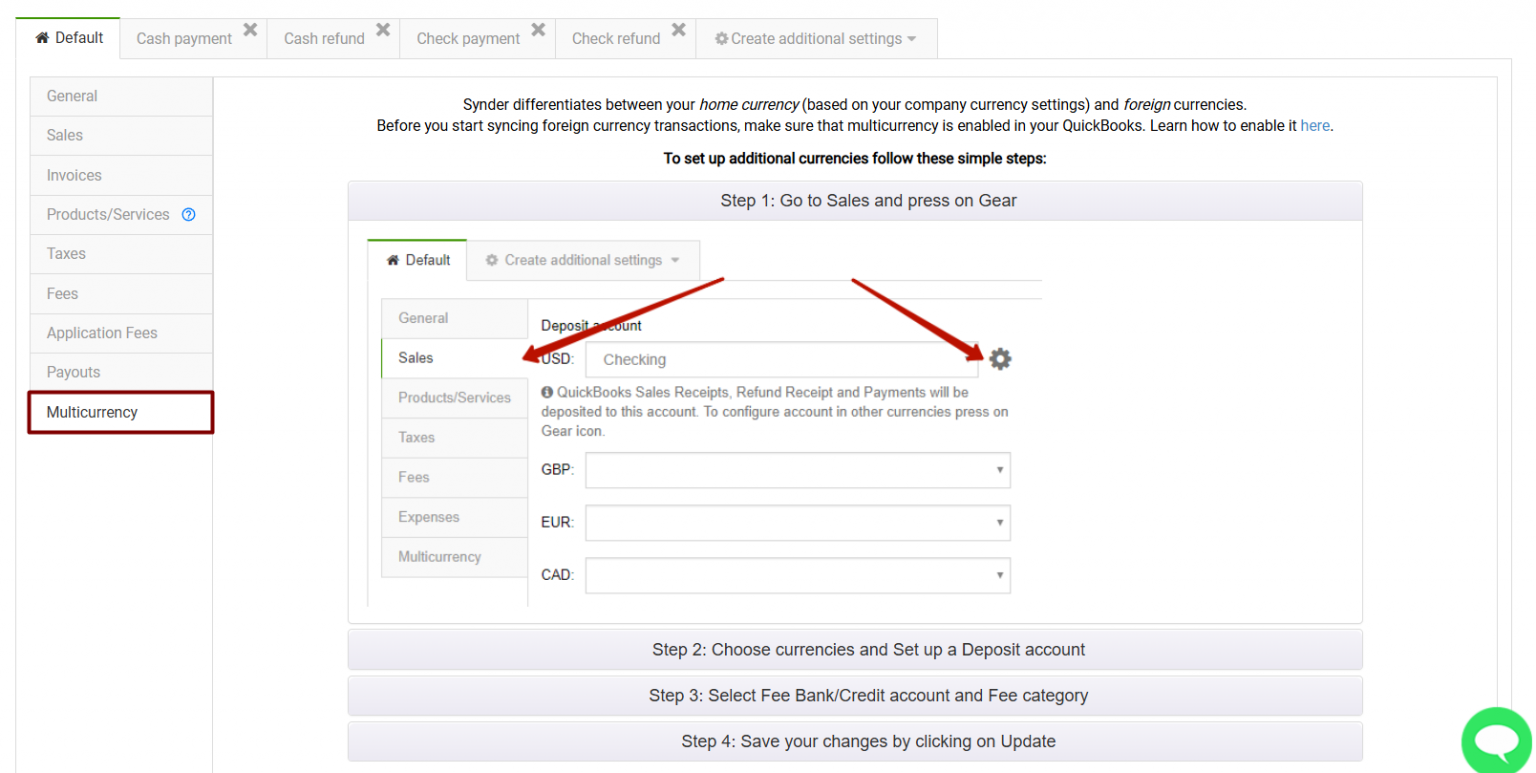Close the Cash payment tab
Screen dimensions: 1536x773
[249, 29]
